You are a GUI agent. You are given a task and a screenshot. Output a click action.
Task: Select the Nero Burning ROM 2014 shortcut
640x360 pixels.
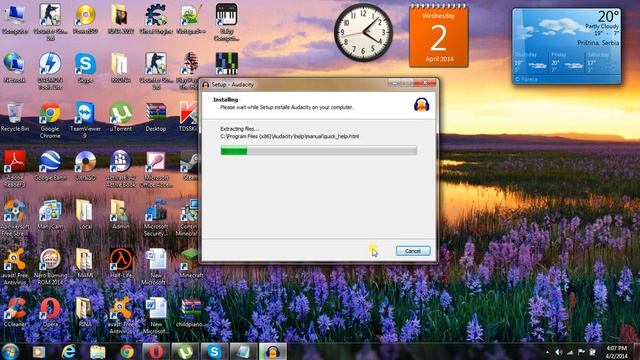(50, 267)
